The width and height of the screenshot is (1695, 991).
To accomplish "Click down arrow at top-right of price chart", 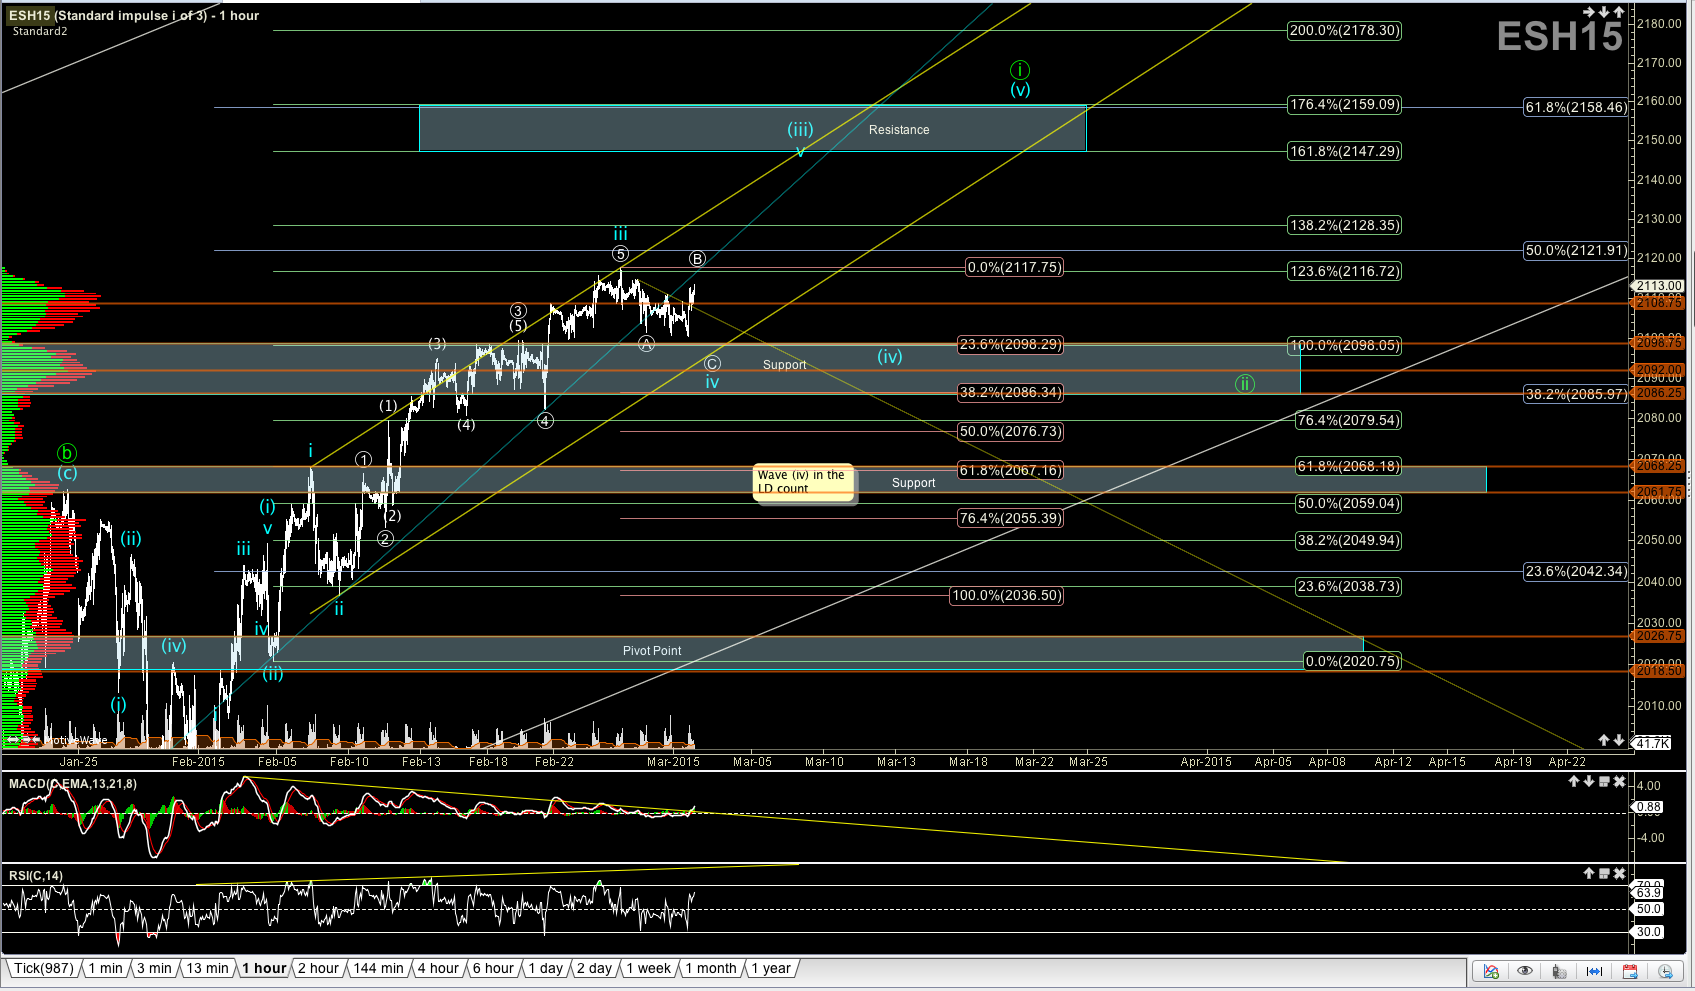I will [1604, 12].
